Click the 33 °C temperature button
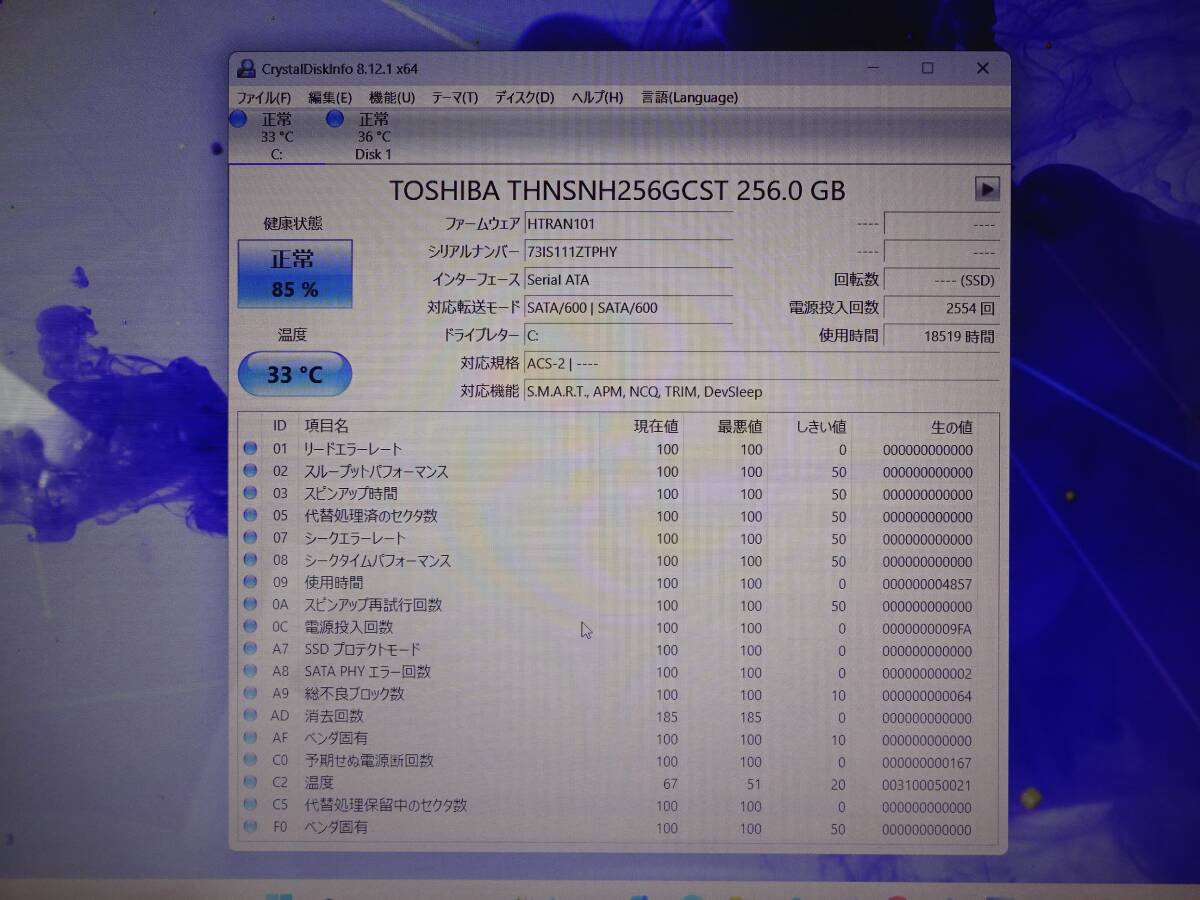The image size is (1200, 900). (295, 375)
